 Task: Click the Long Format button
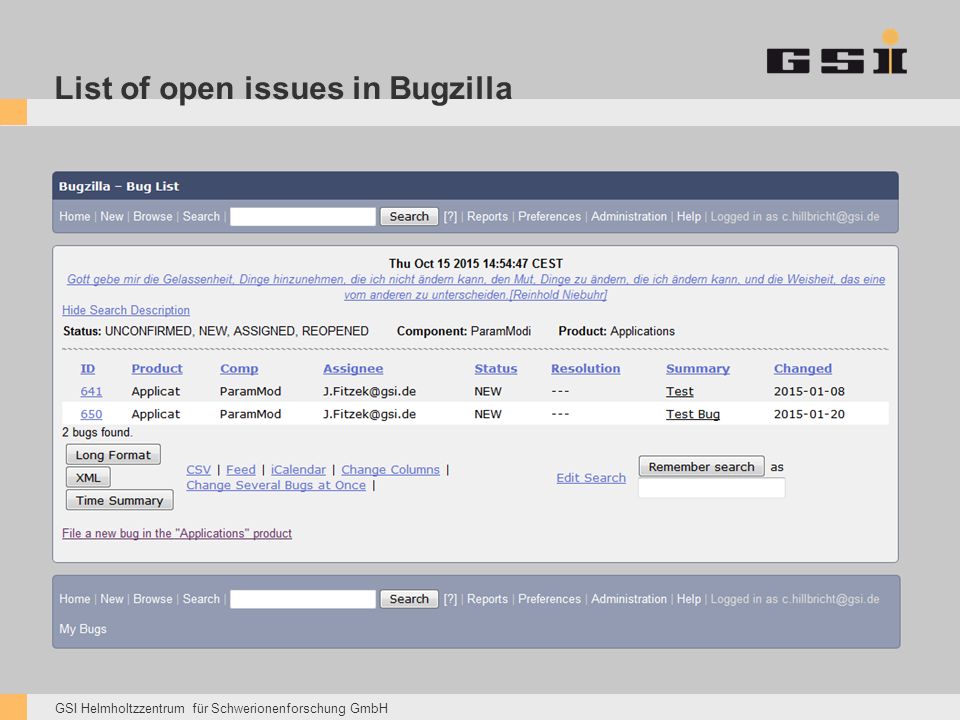(x=113, y=455)
